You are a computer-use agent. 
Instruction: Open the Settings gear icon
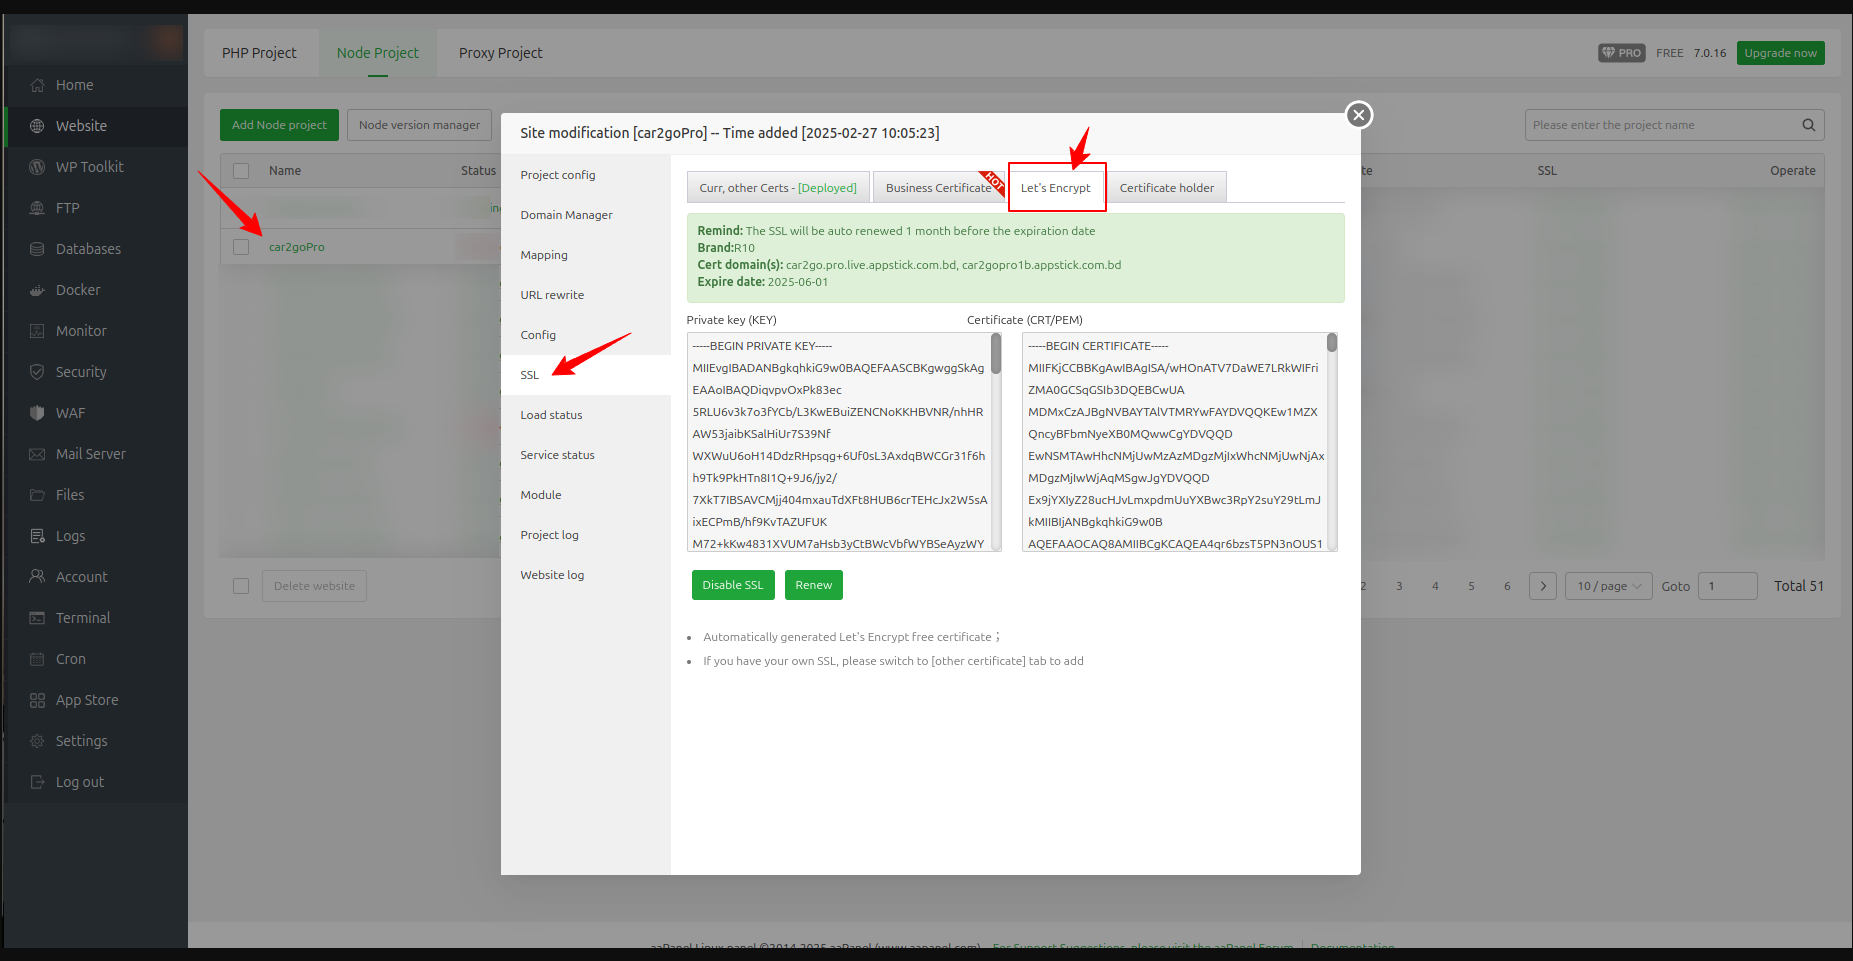click(37, 741)
